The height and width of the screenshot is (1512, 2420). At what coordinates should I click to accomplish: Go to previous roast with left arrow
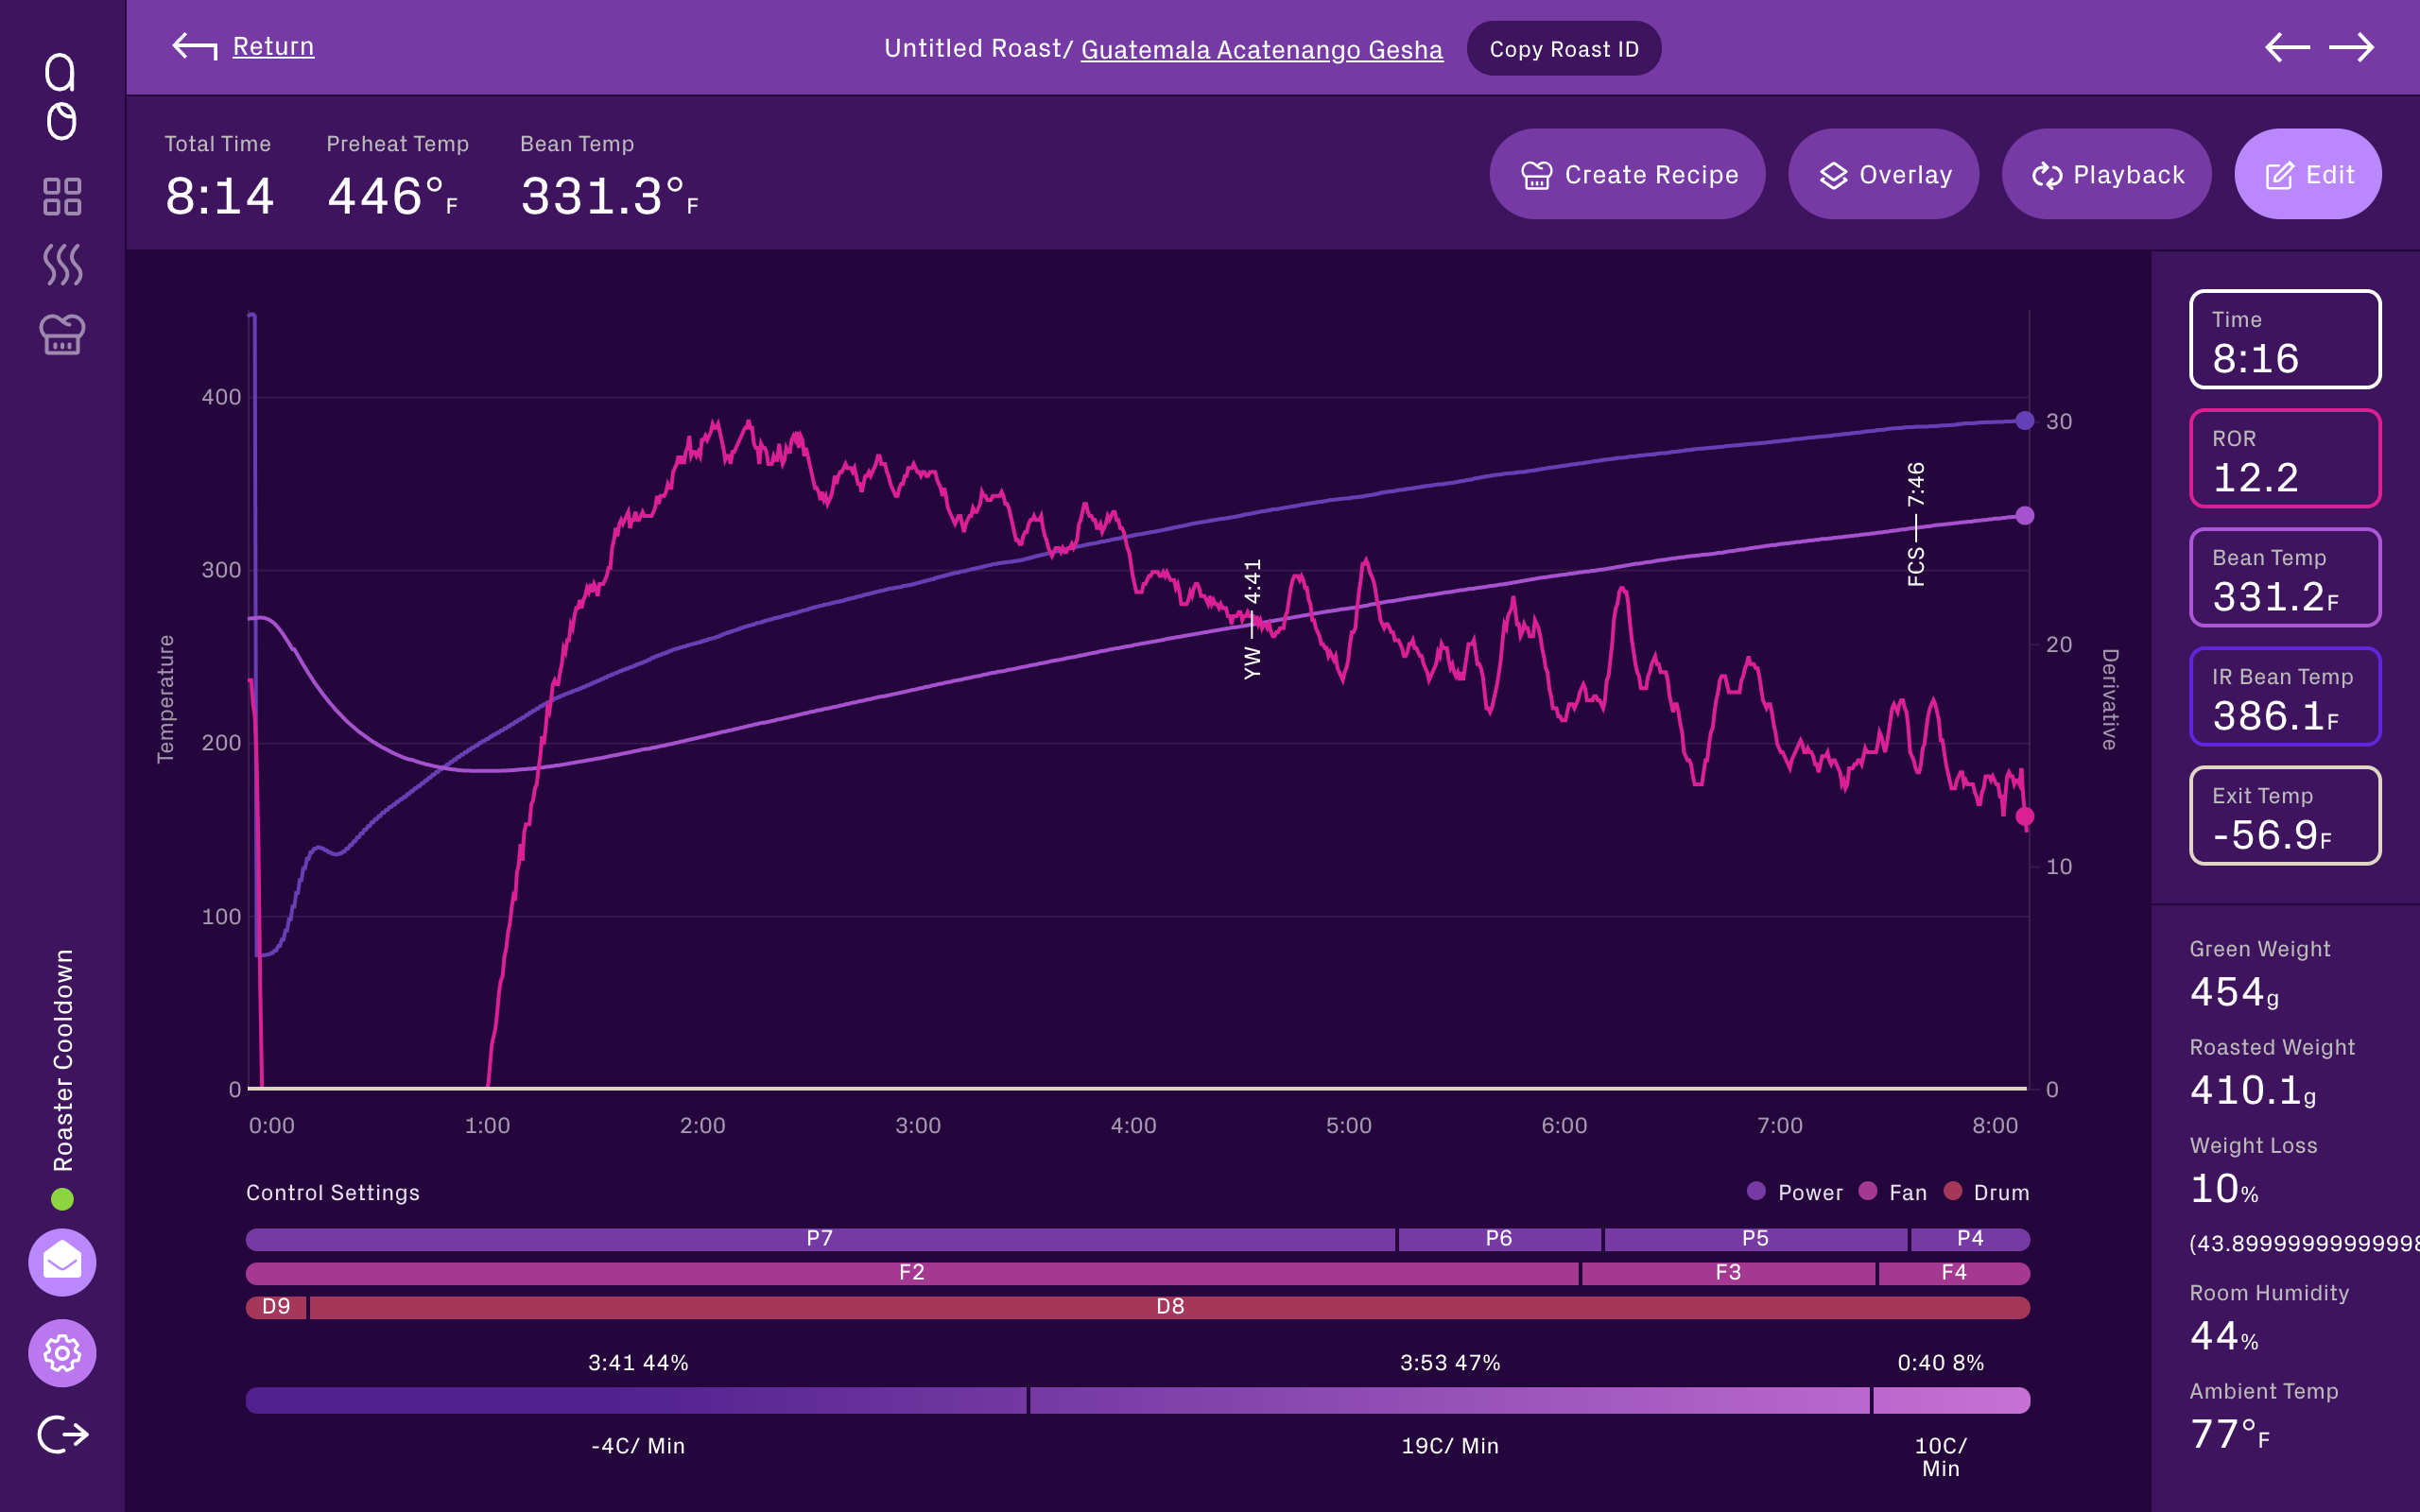click(2286, 47)
